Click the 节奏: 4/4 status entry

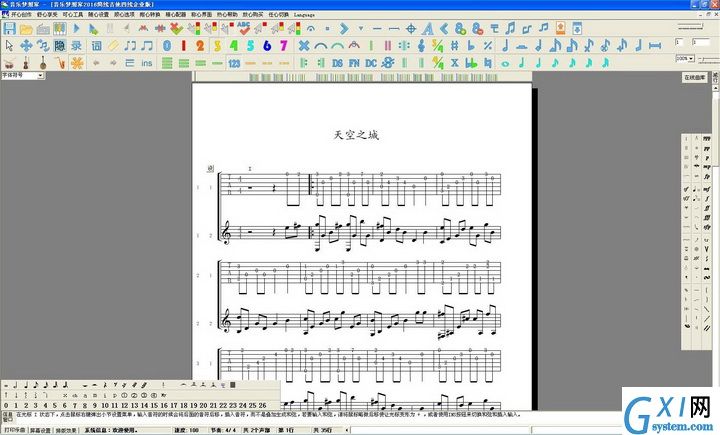click(x=224, y=430)
